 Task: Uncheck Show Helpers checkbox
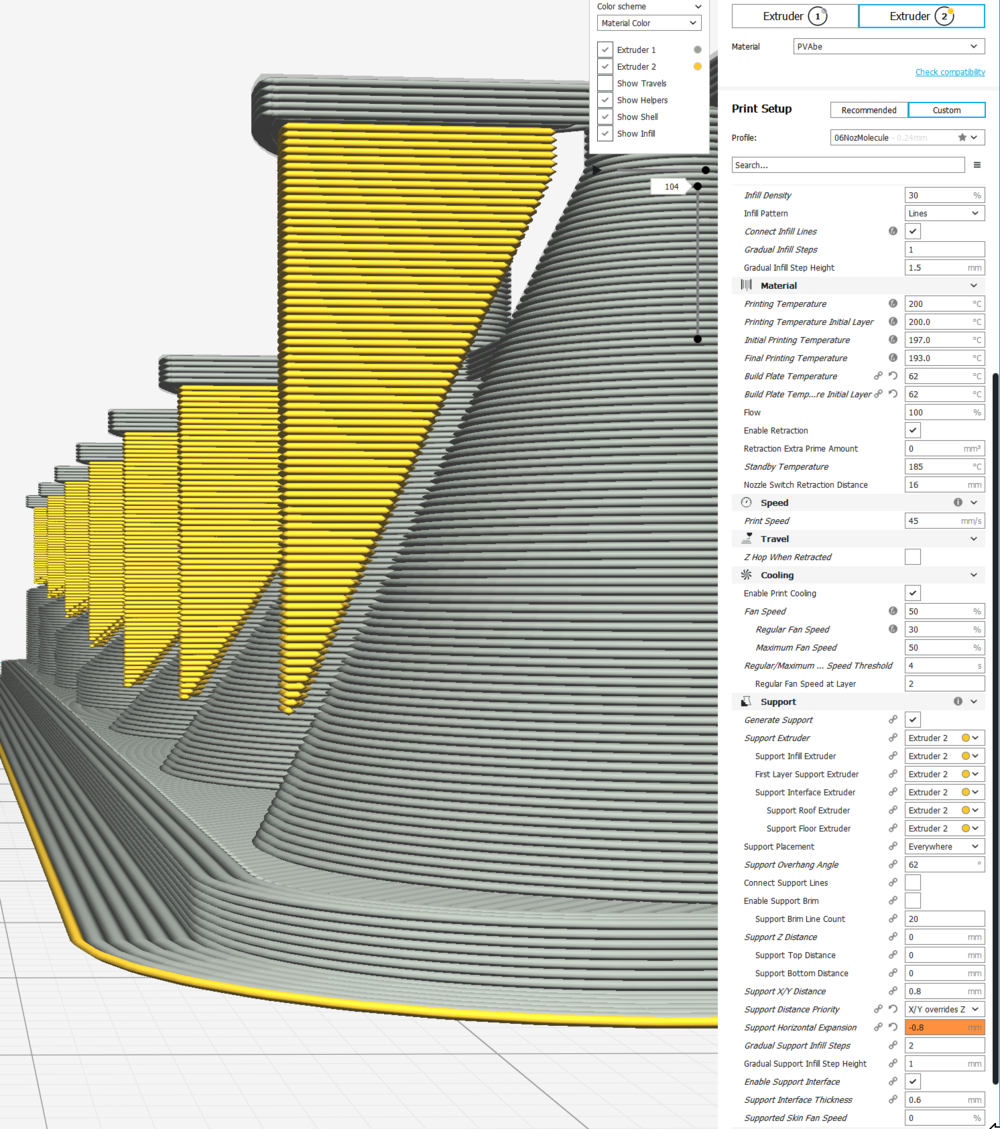pyautogui.click(x=605, y=100)
